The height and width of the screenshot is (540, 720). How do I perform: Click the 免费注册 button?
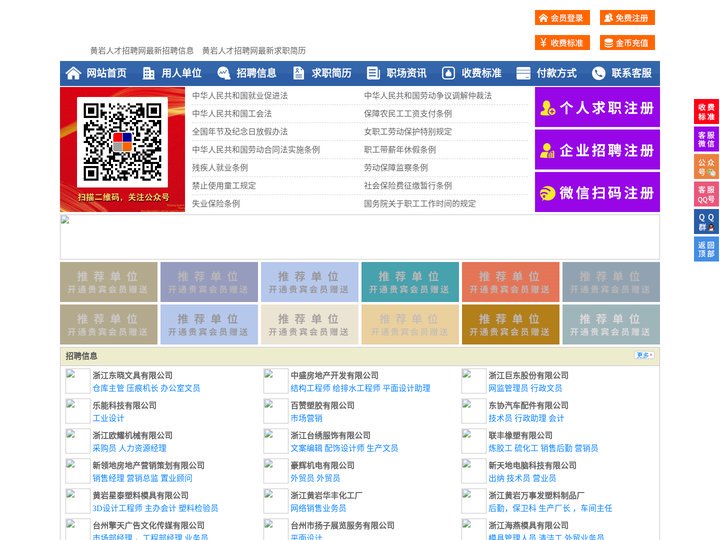coord(627,18)
